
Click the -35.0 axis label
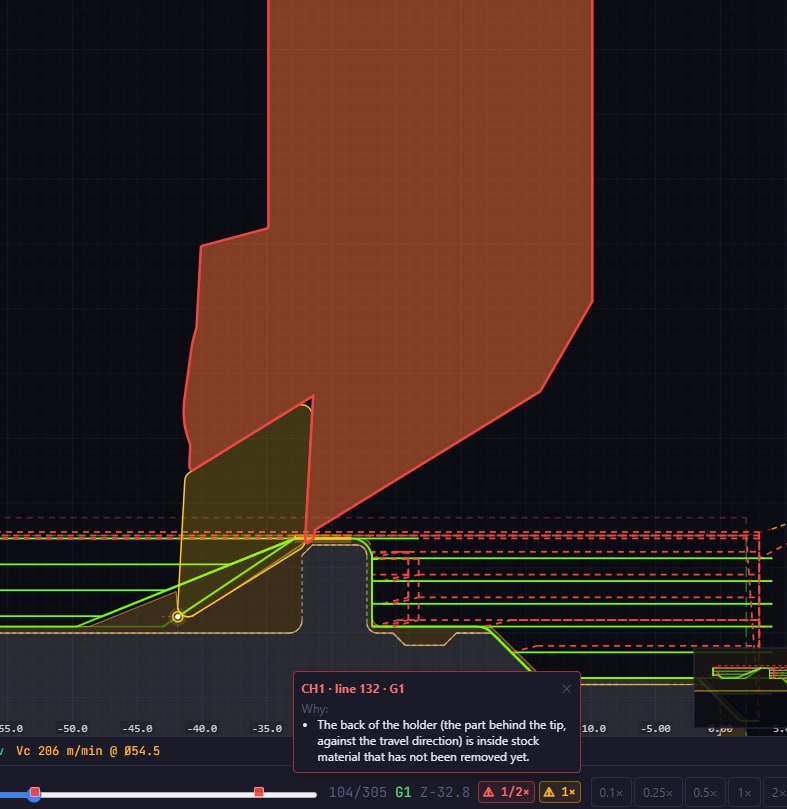[x=267, y=729]
